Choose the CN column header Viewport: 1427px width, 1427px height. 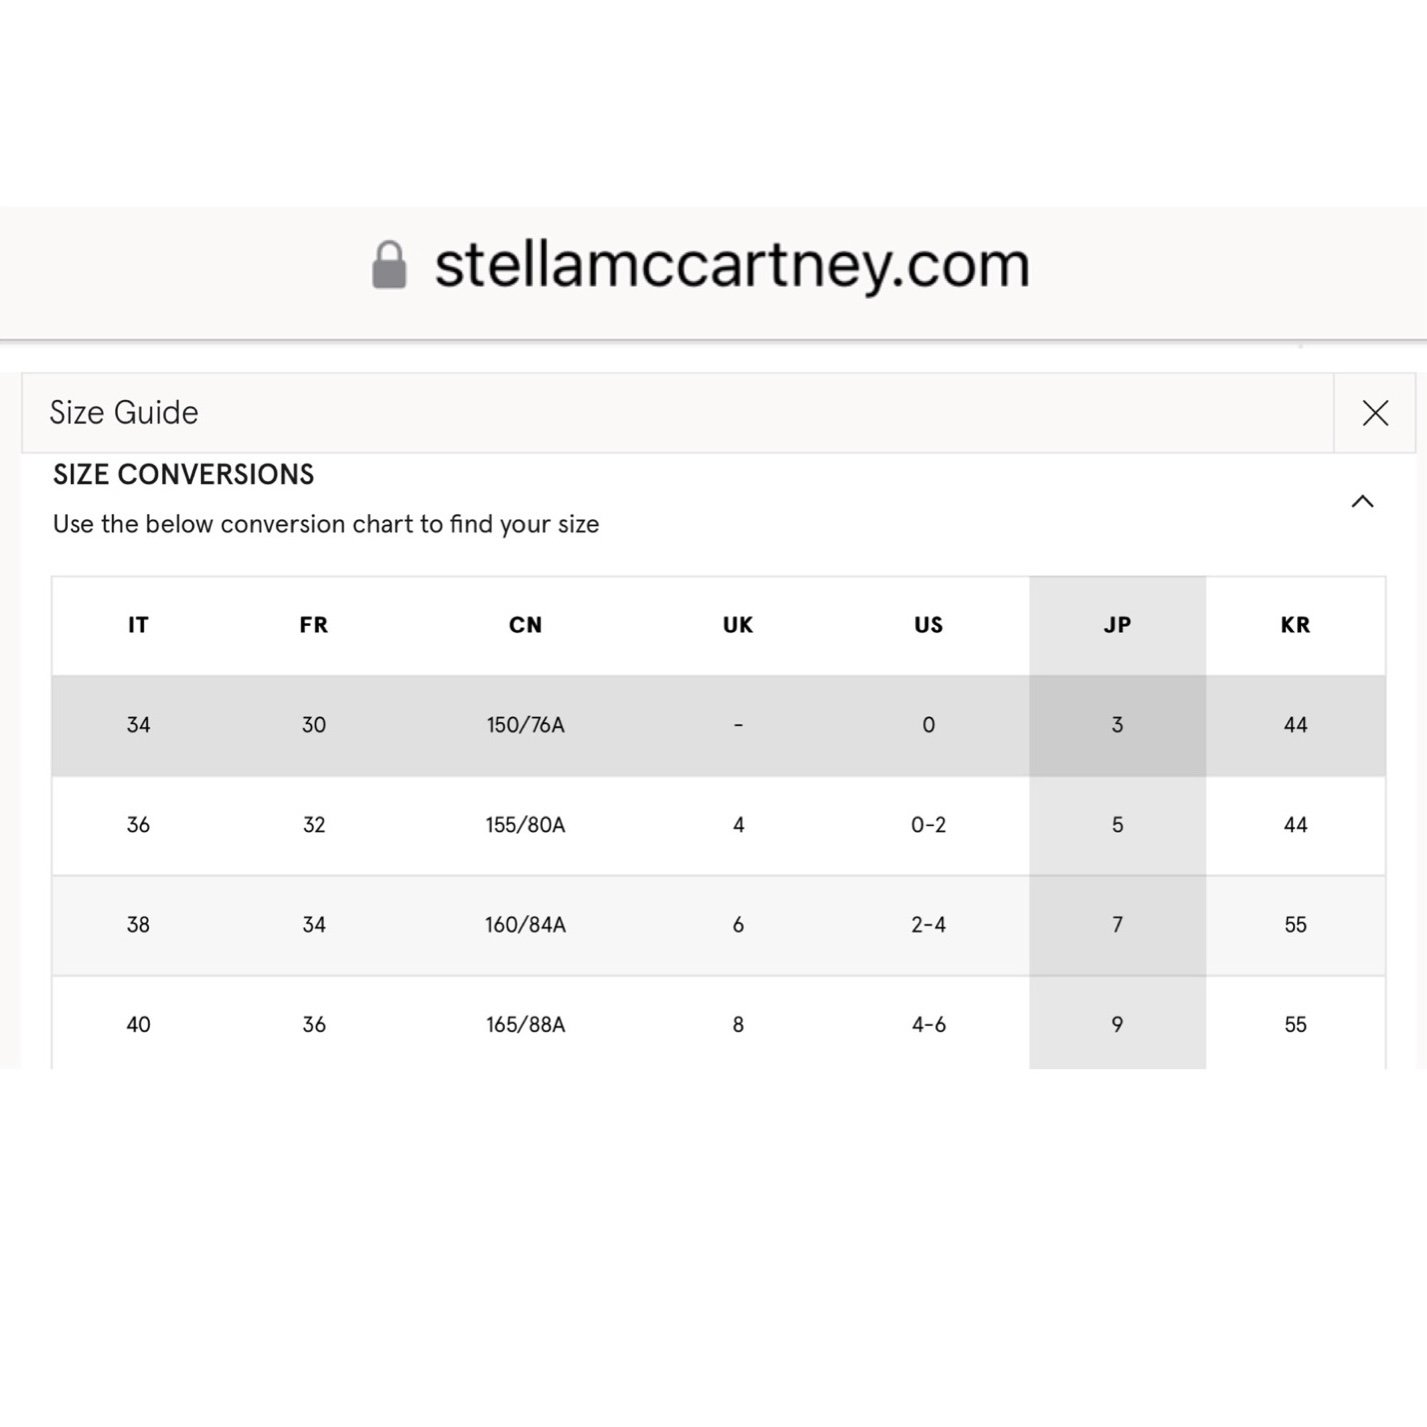[525, 625]
